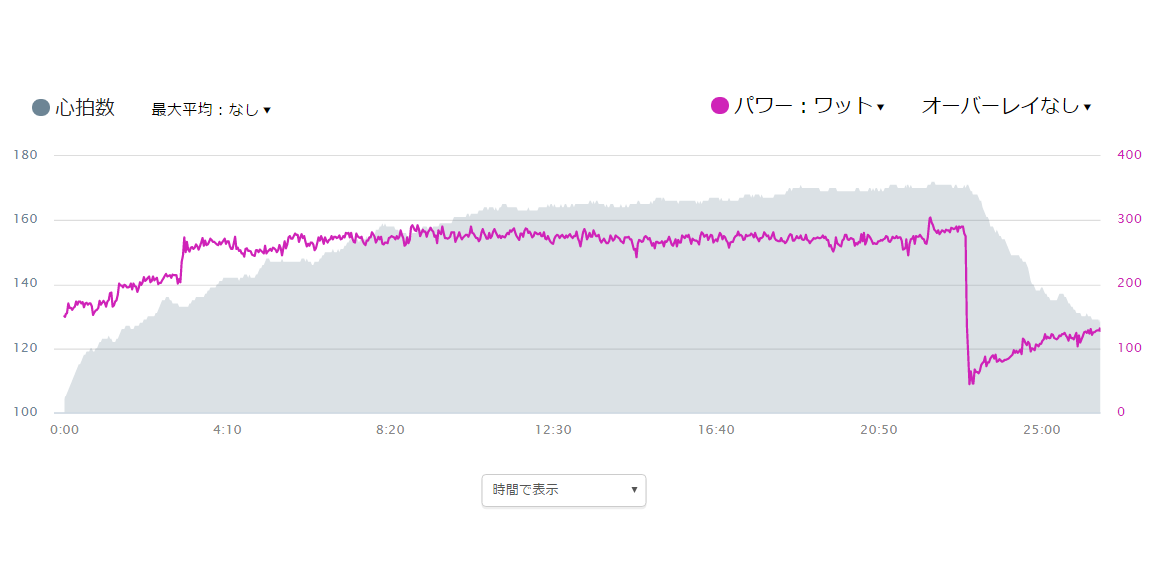Click the 12:30 time axis label

[553, 430]
